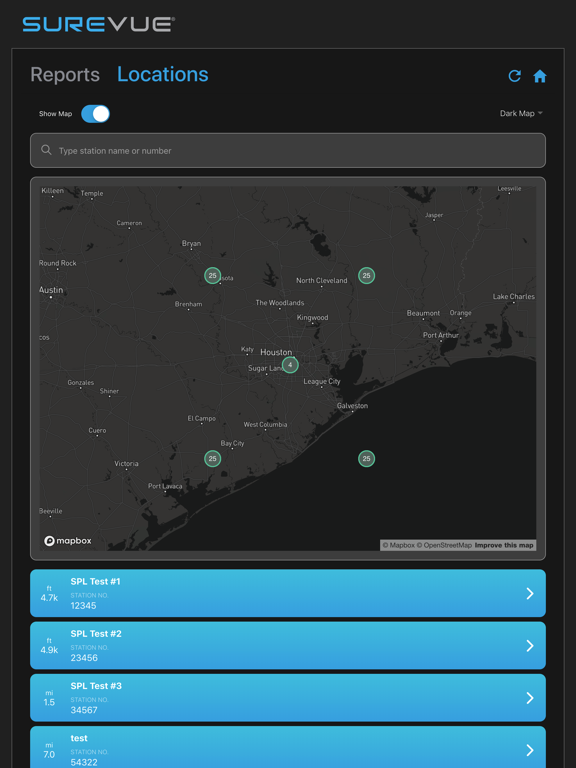Click the Port Lavaca map label

tap(165, 486)
